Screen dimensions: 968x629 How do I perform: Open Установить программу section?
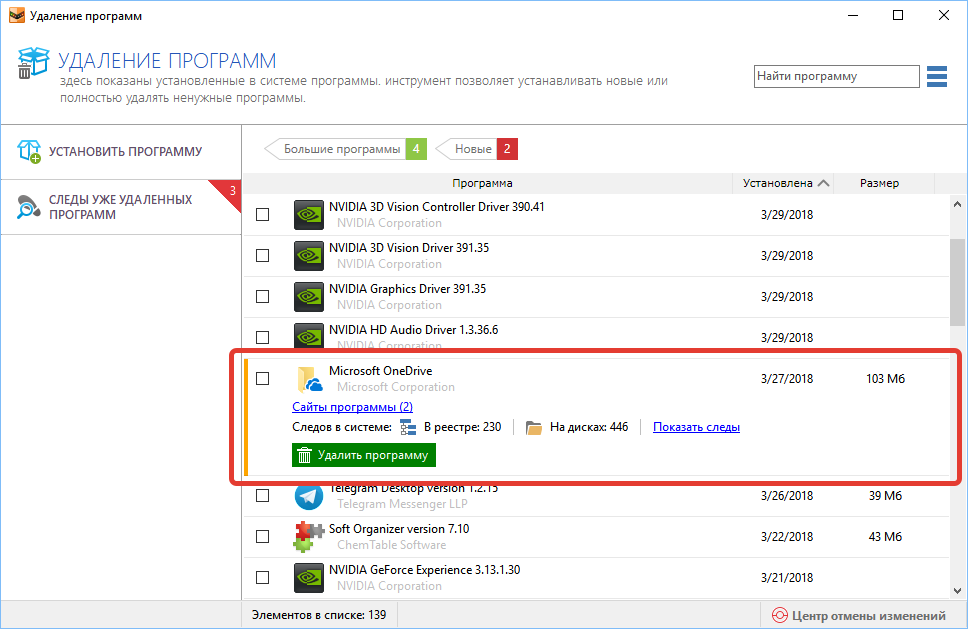(x=121, y=152)
